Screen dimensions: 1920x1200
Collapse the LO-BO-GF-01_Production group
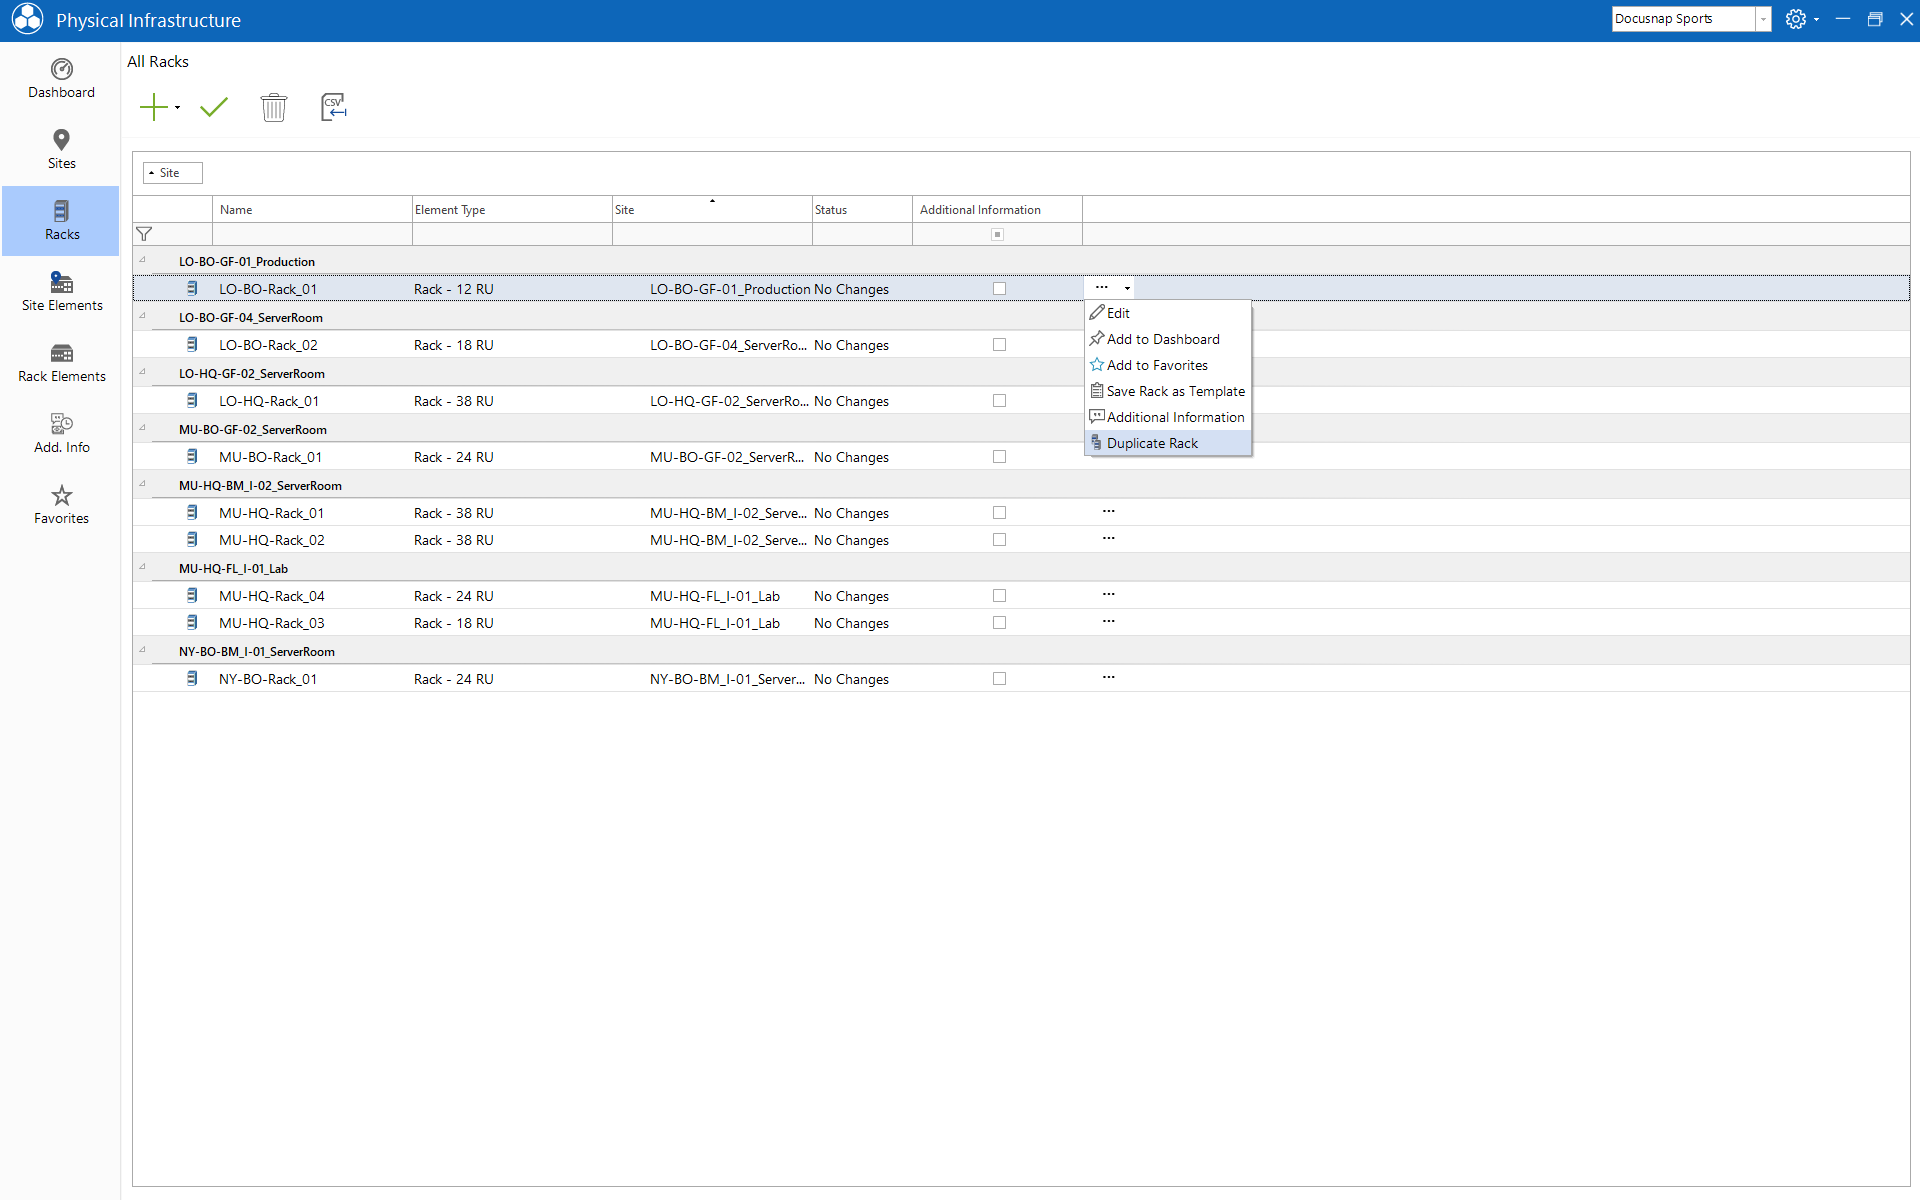point(142,260)
